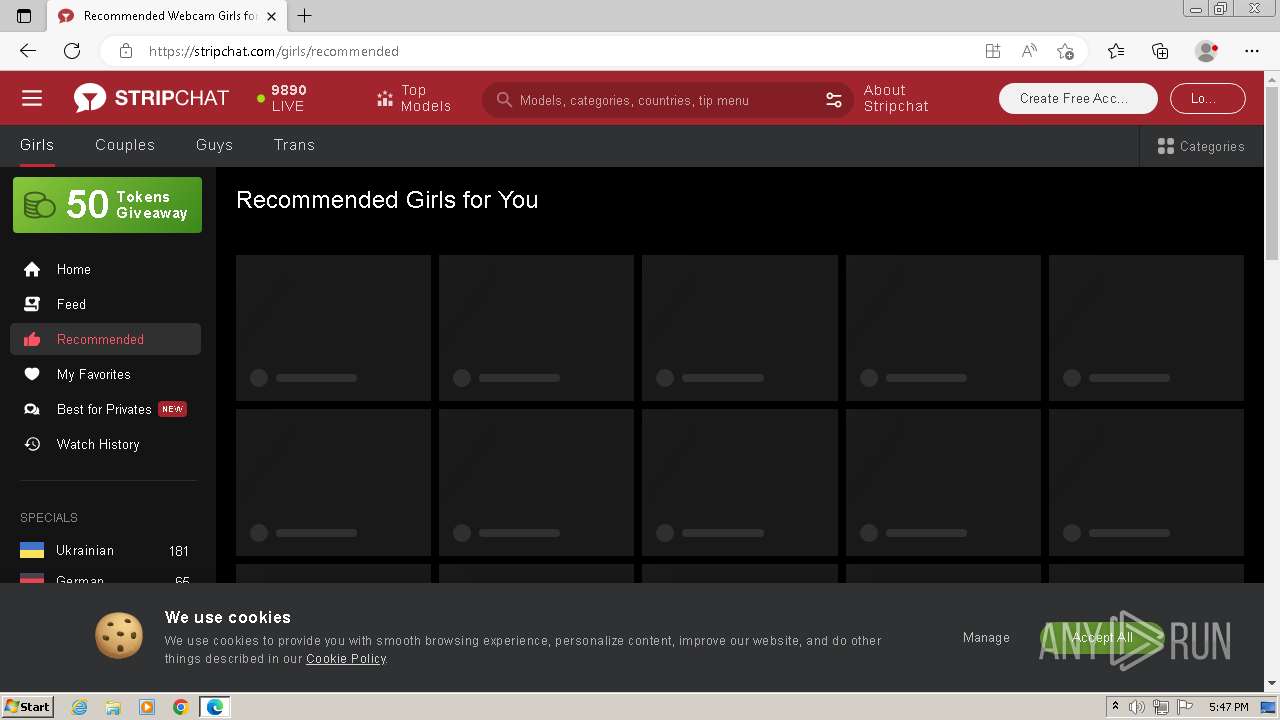Open the Favorites list icon

[x=1116, y=51]
